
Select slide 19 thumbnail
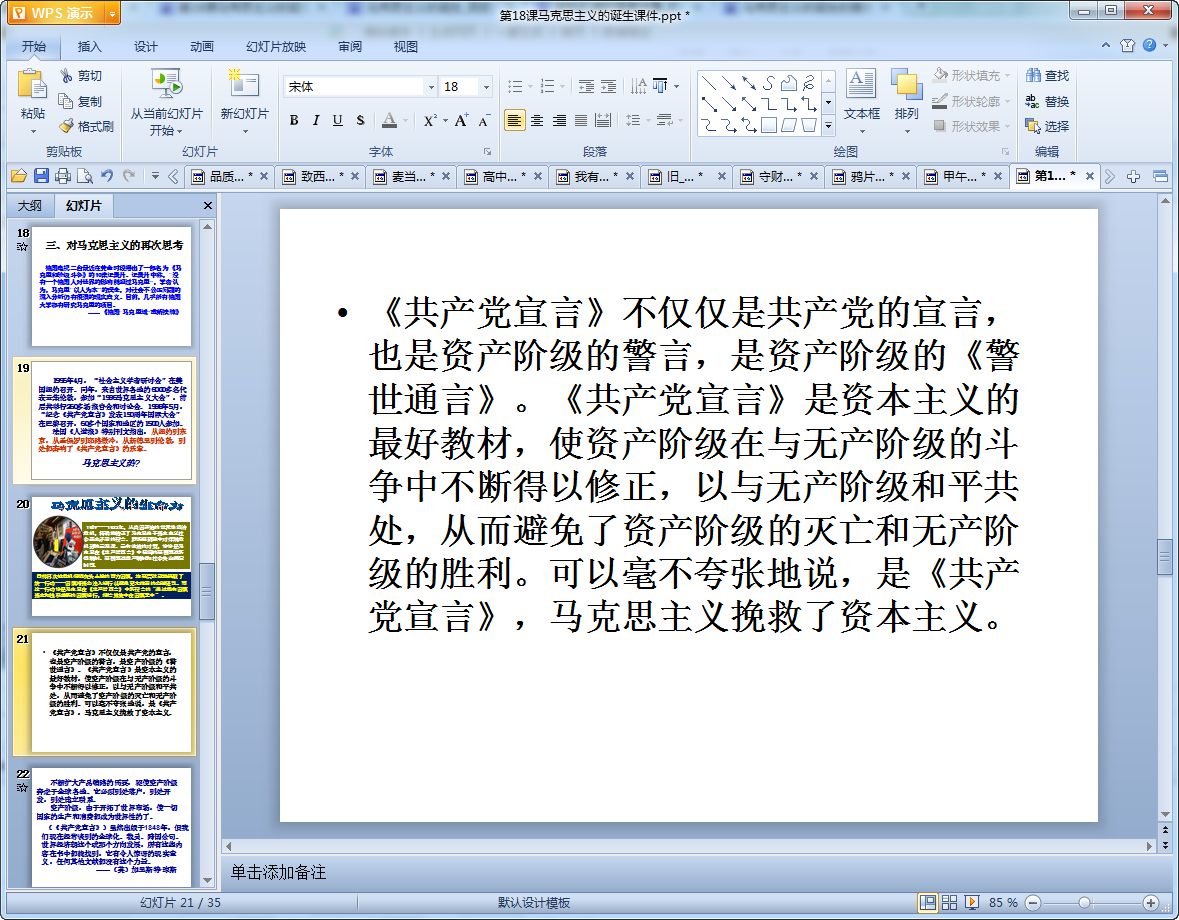point(111,419)
